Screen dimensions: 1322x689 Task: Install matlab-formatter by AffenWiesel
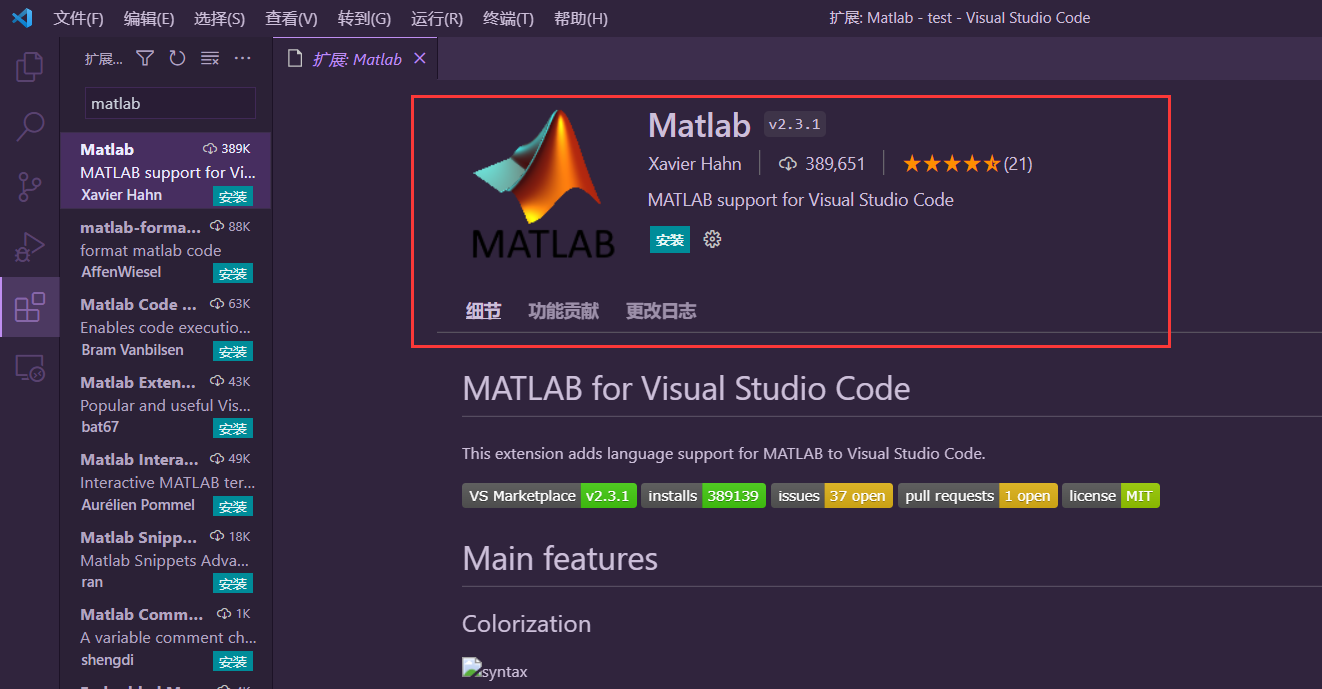point(233,274)
